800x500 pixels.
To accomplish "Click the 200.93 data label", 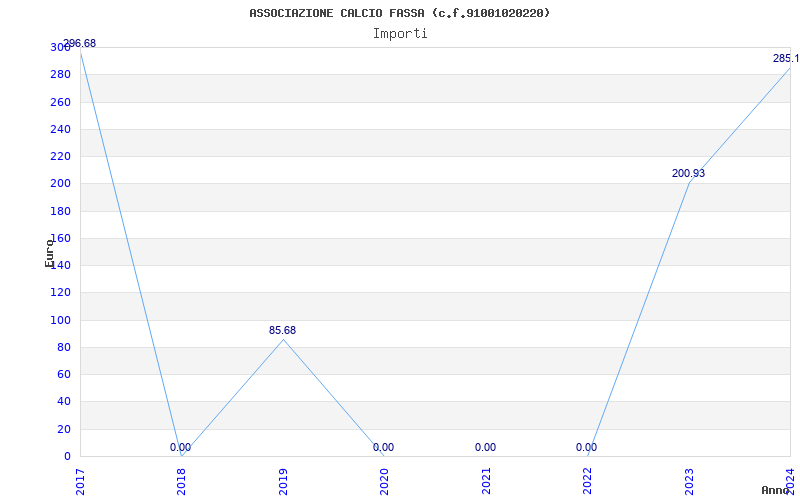I will click(x=688, y=173).
